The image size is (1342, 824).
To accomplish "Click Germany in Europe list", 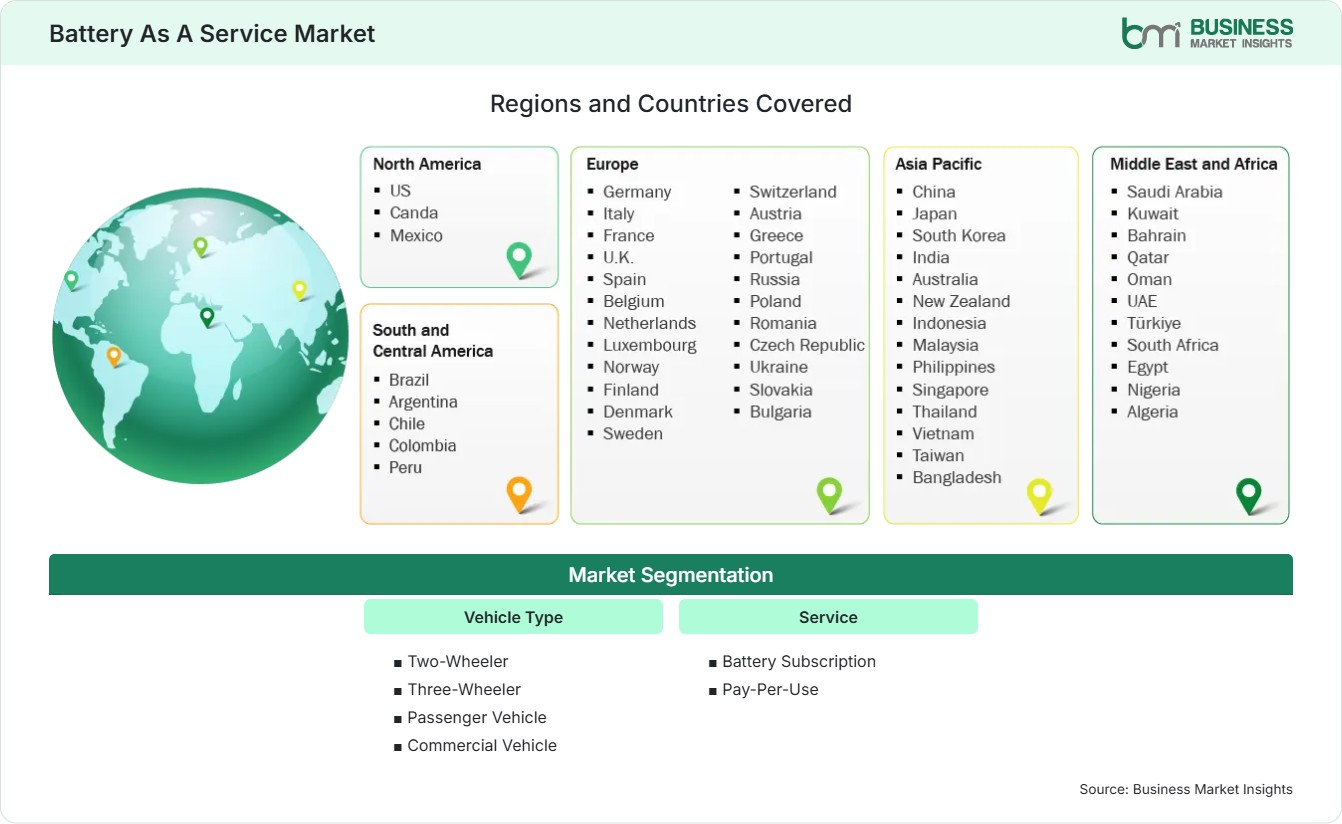I will [x=637, y=191].
